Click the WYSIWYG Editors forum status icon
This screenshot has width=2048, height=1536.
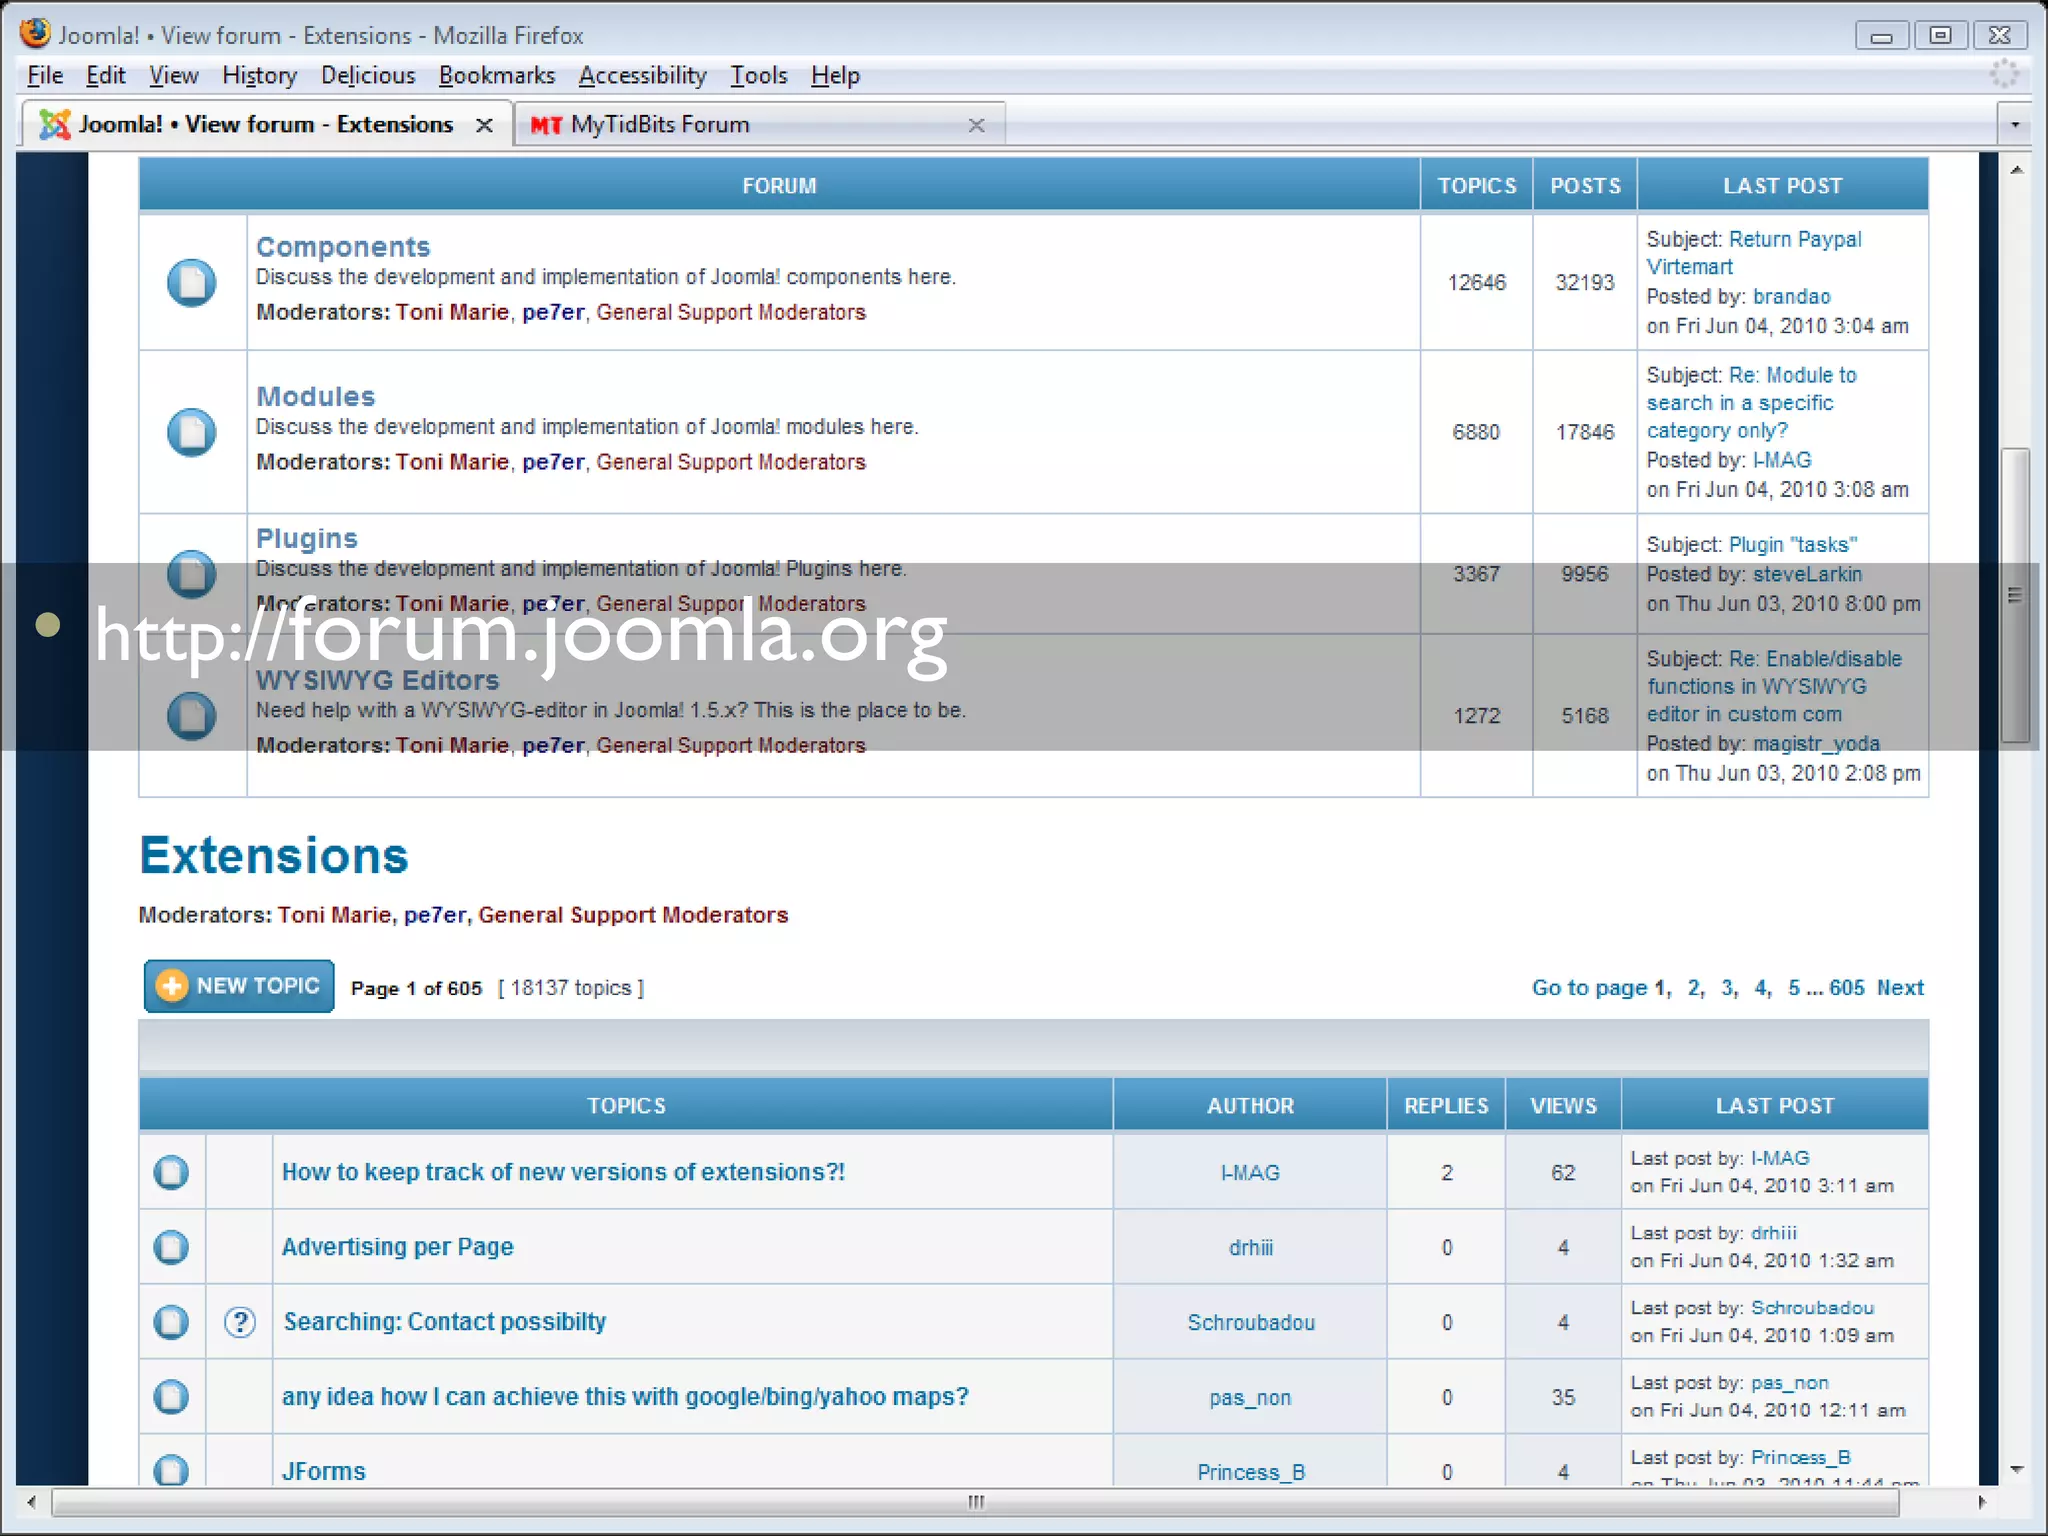pos(191,716)
